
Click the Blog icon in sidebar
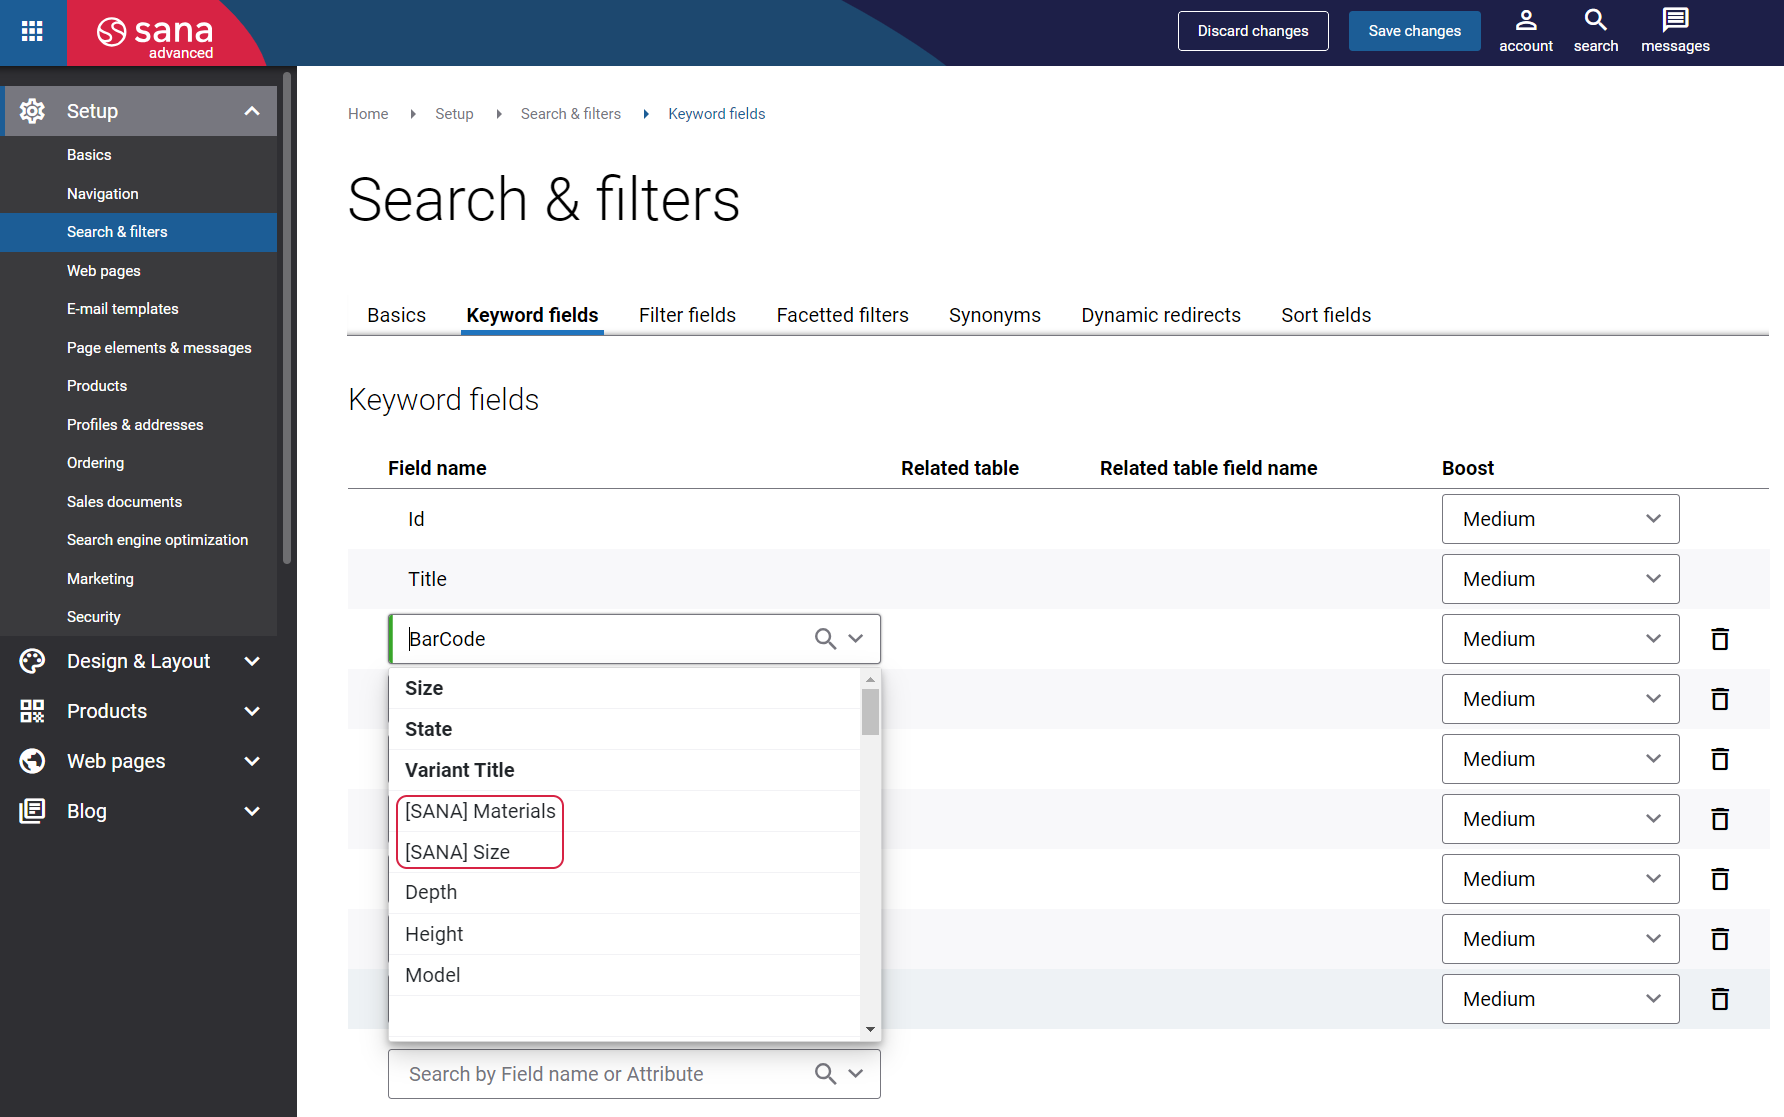(32, 811)
